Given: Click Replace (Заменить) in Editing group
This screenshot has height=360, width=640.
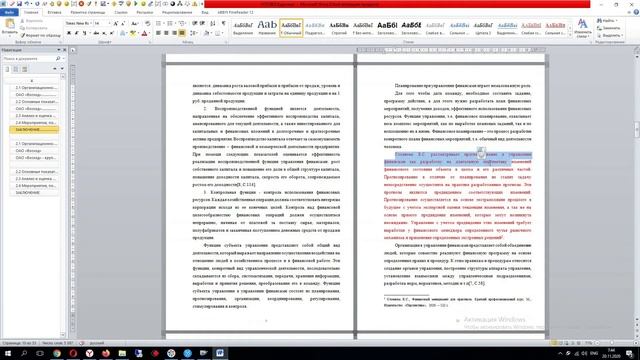Looking at the screenshot, I should click(609, 28).
